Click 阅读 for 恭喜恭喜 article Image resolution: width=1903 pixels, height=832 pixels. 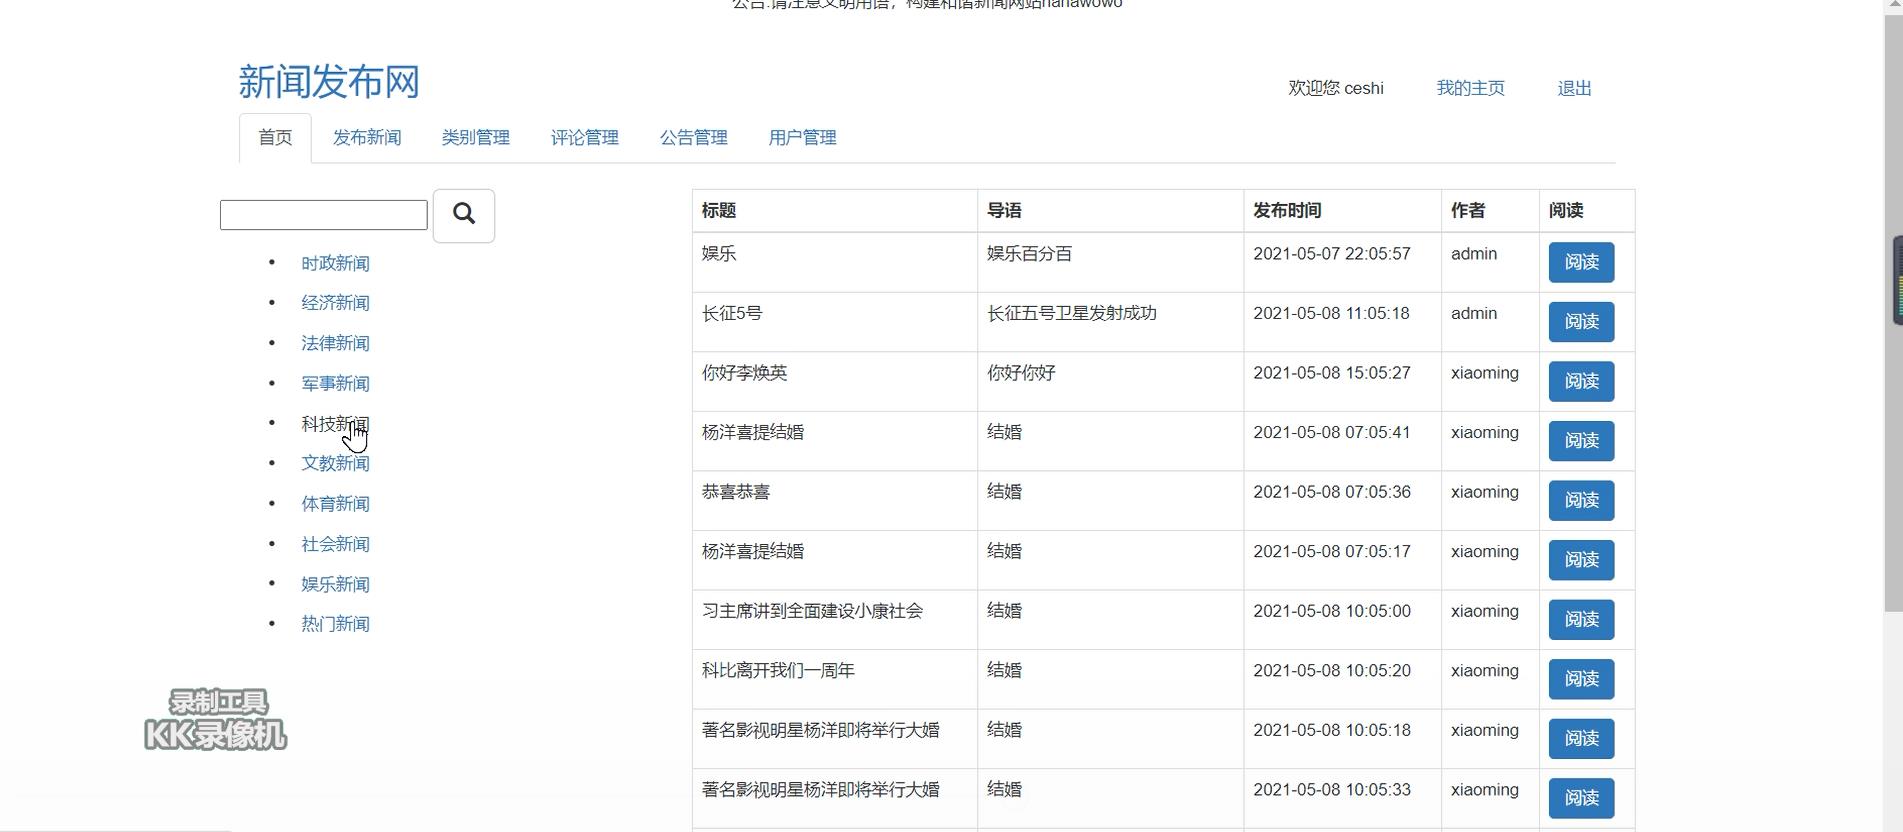click(x=1581, y=500)
